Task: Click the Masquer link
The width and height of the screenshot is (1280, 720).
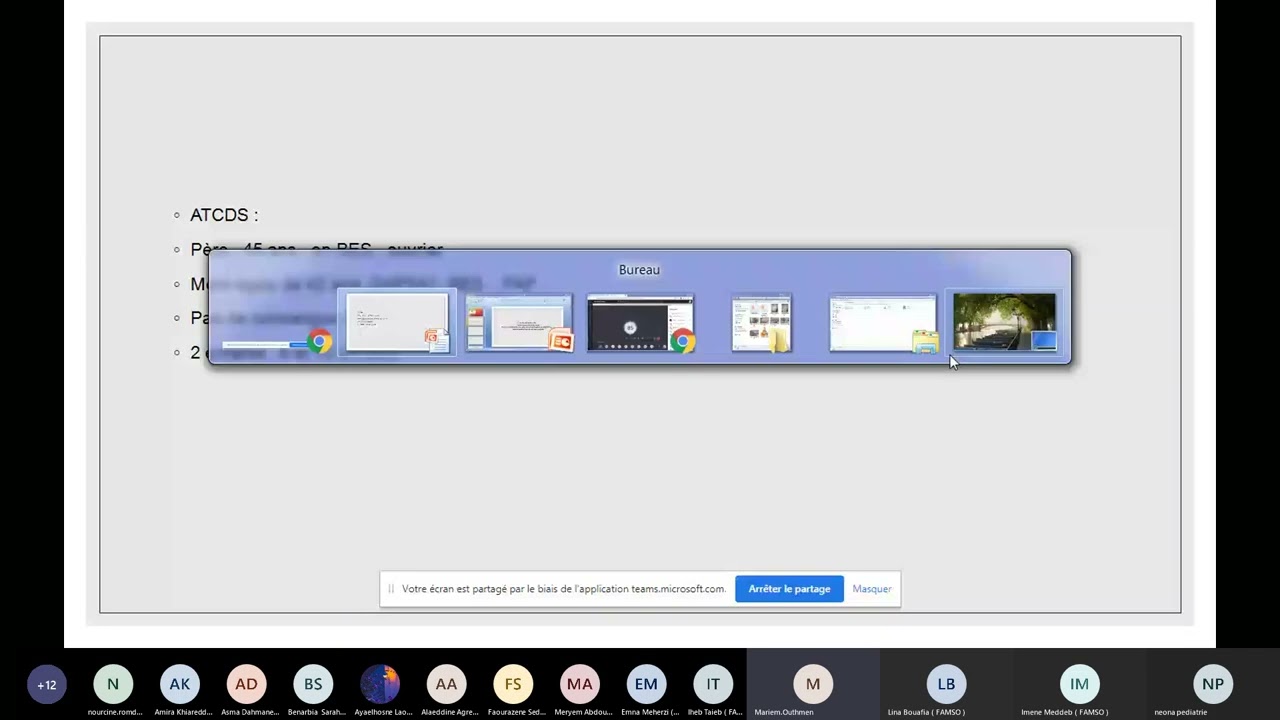Action: pos(872,589)
